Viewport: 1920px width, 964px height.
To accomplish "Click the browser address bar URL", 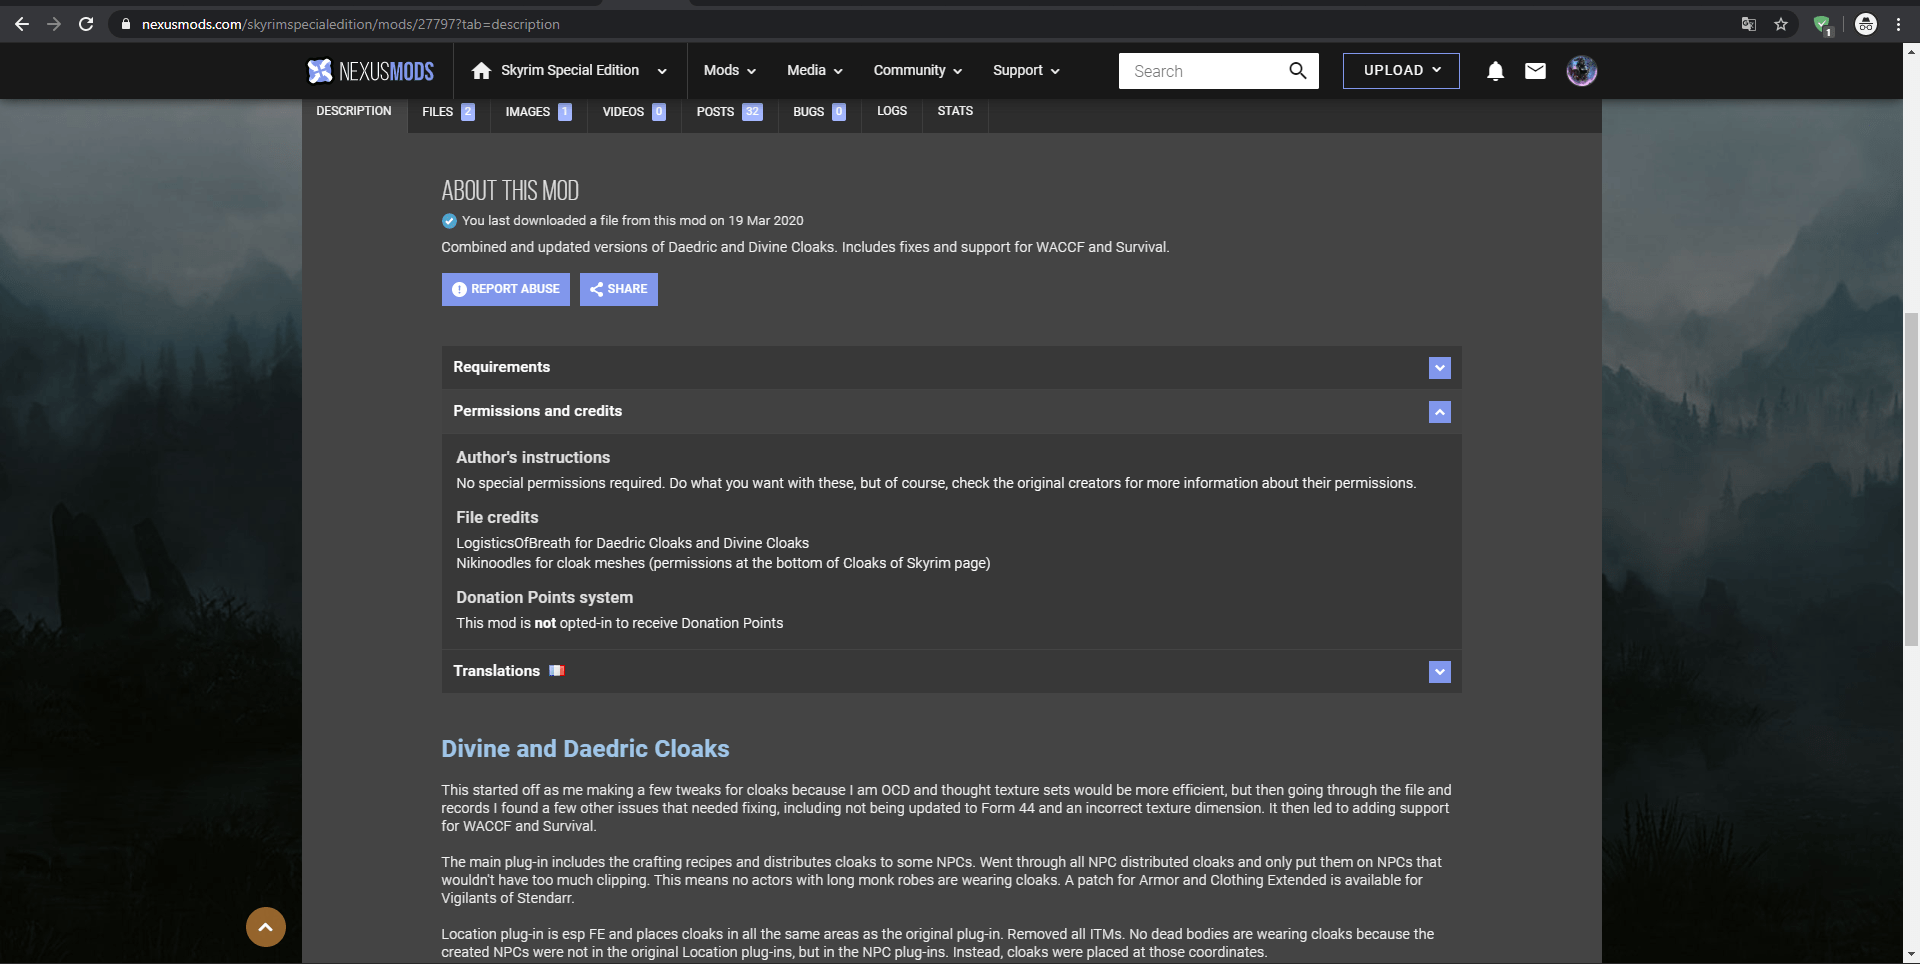I will tap(350, 24).
